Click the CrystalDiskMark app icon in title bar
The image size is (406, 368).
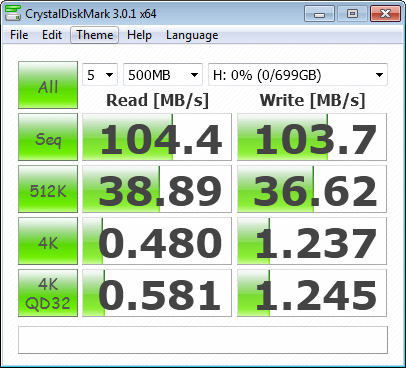coord(13,13)
